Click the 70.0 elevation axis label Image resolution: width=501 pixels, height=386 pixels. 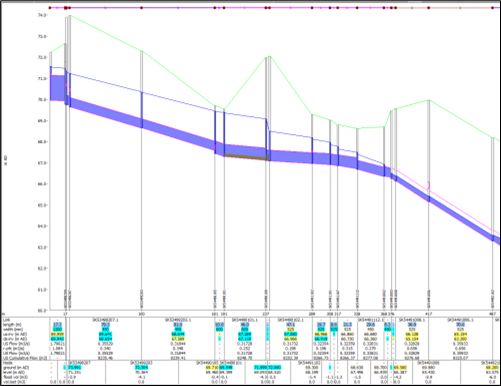(42, 100)
